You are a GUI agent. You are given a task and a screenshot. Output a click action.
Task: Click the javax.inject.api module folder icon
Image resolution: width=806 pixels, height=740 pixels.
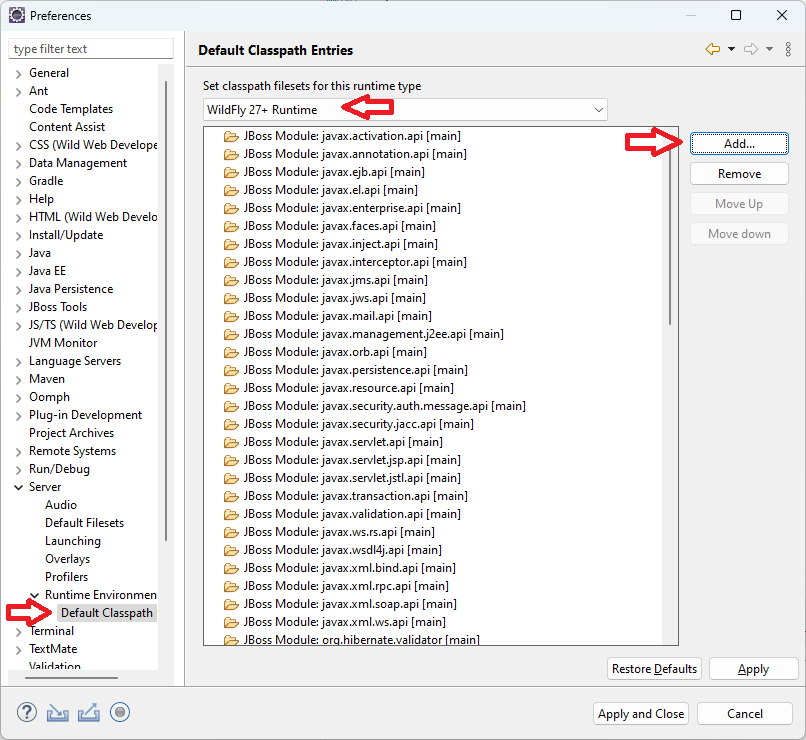click(231, 244)
